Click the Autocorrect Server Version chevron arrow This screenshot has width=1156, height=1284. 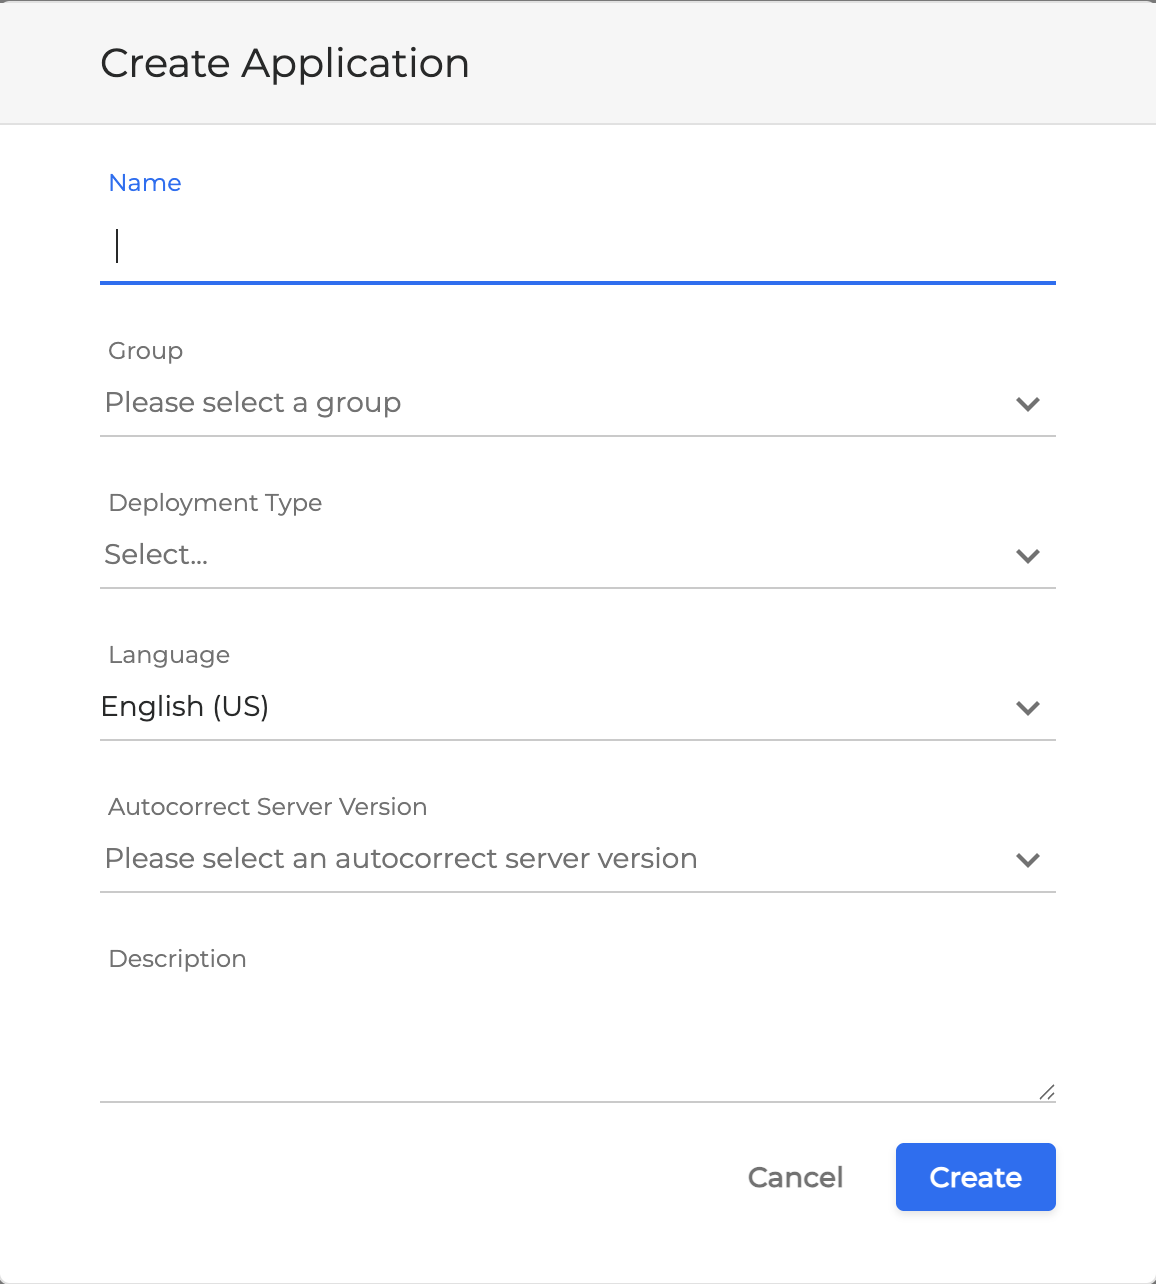coord(1028,860)
